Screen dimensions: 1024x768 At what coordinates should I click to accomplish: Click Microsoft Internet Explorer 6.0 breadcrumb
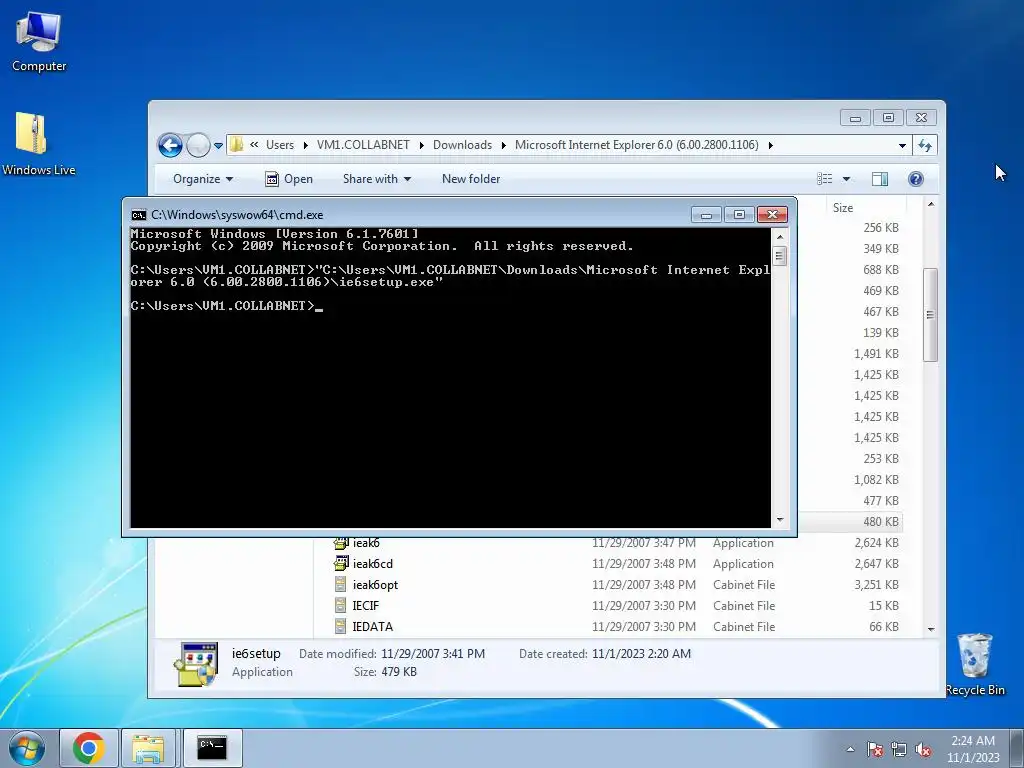(637, 145)
